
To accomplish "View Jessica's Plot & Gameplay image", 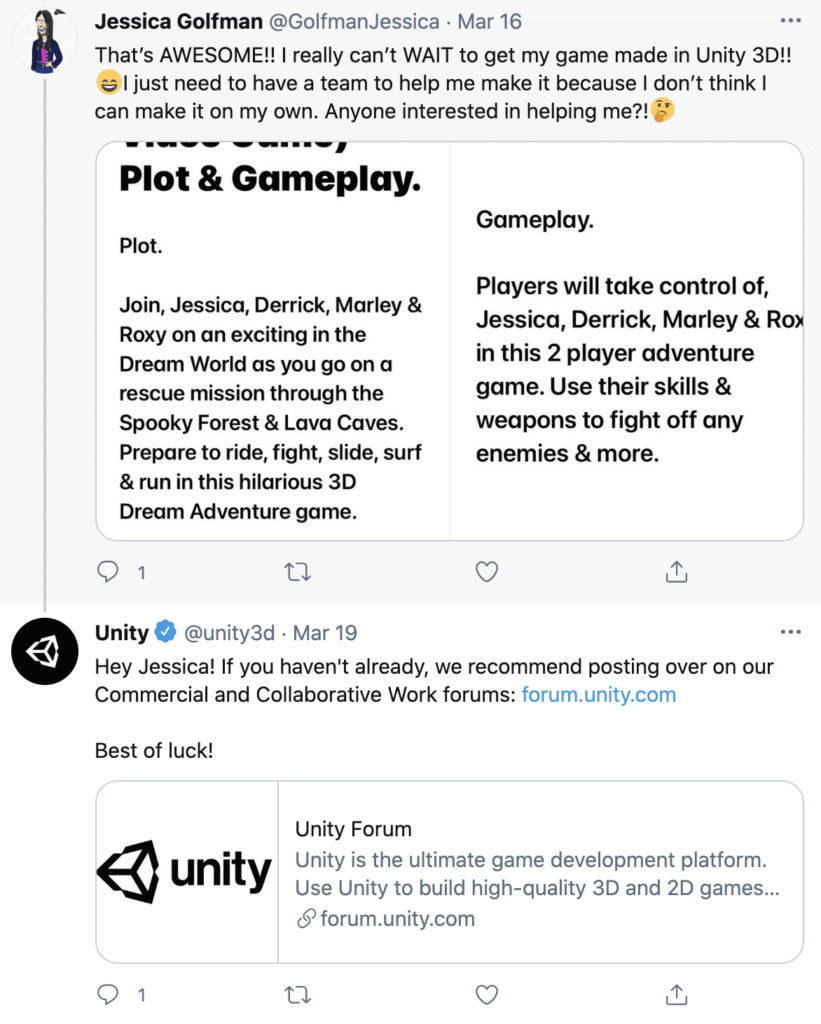I will coord(450,340).
